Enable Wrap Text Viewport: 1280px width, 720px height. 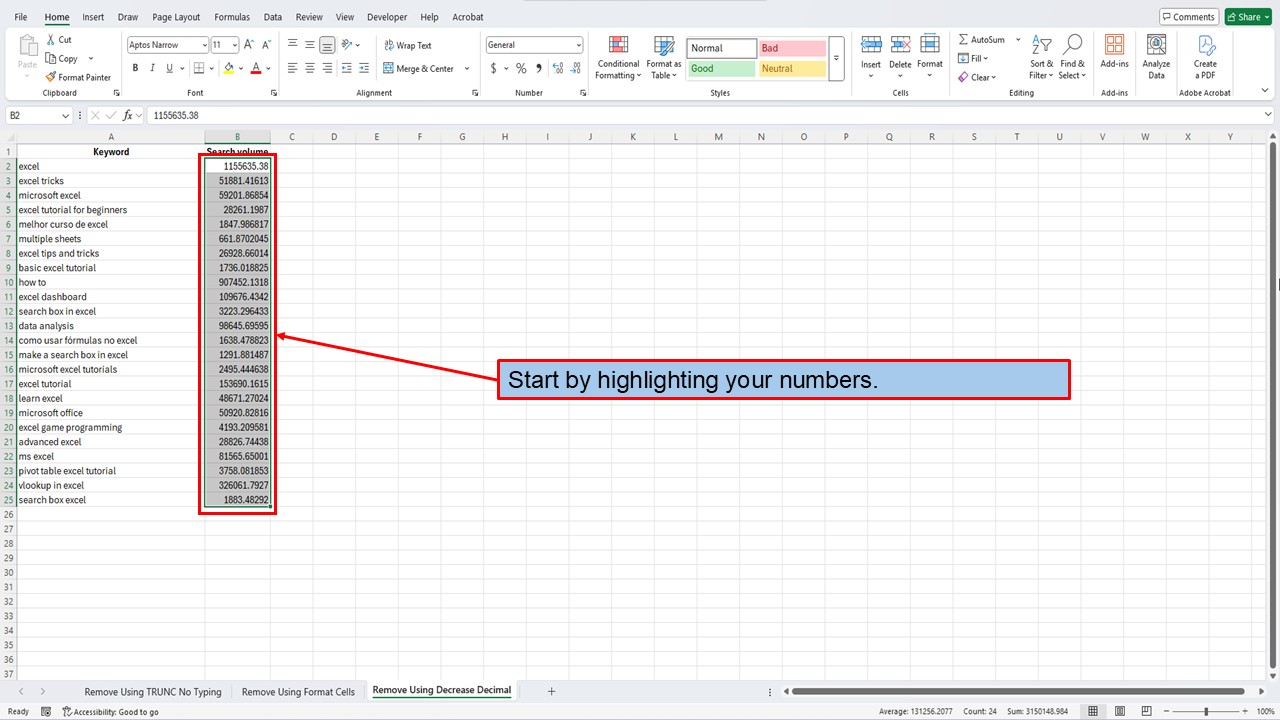406,44
